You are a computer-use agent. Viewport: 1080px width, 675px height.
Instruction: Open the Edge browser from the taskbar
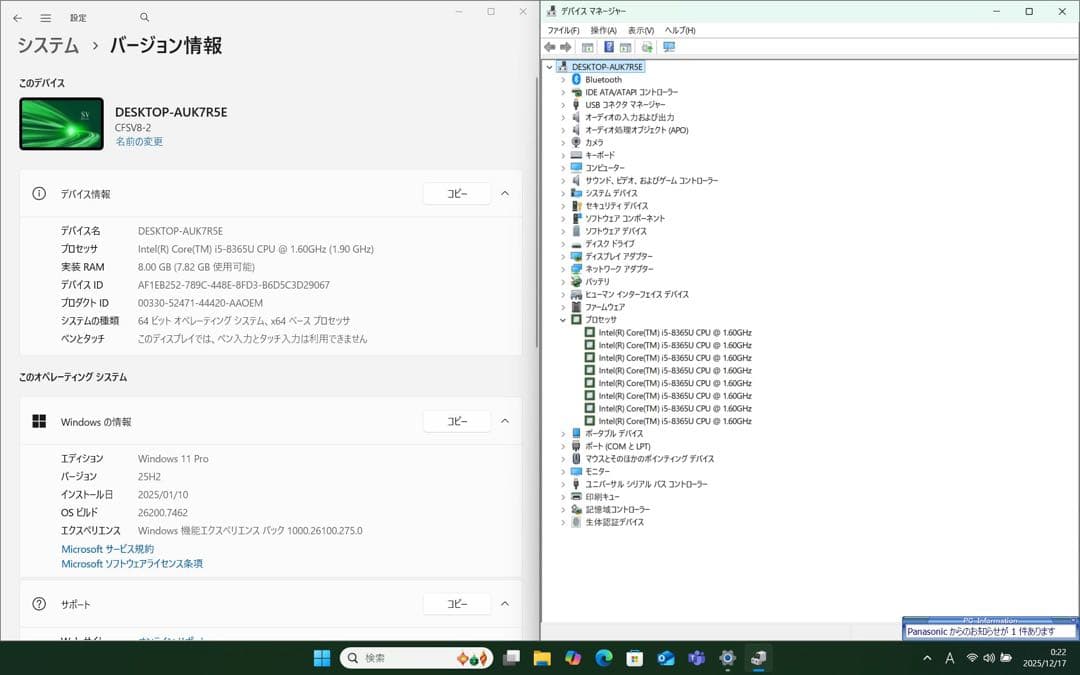click(602, 658)
